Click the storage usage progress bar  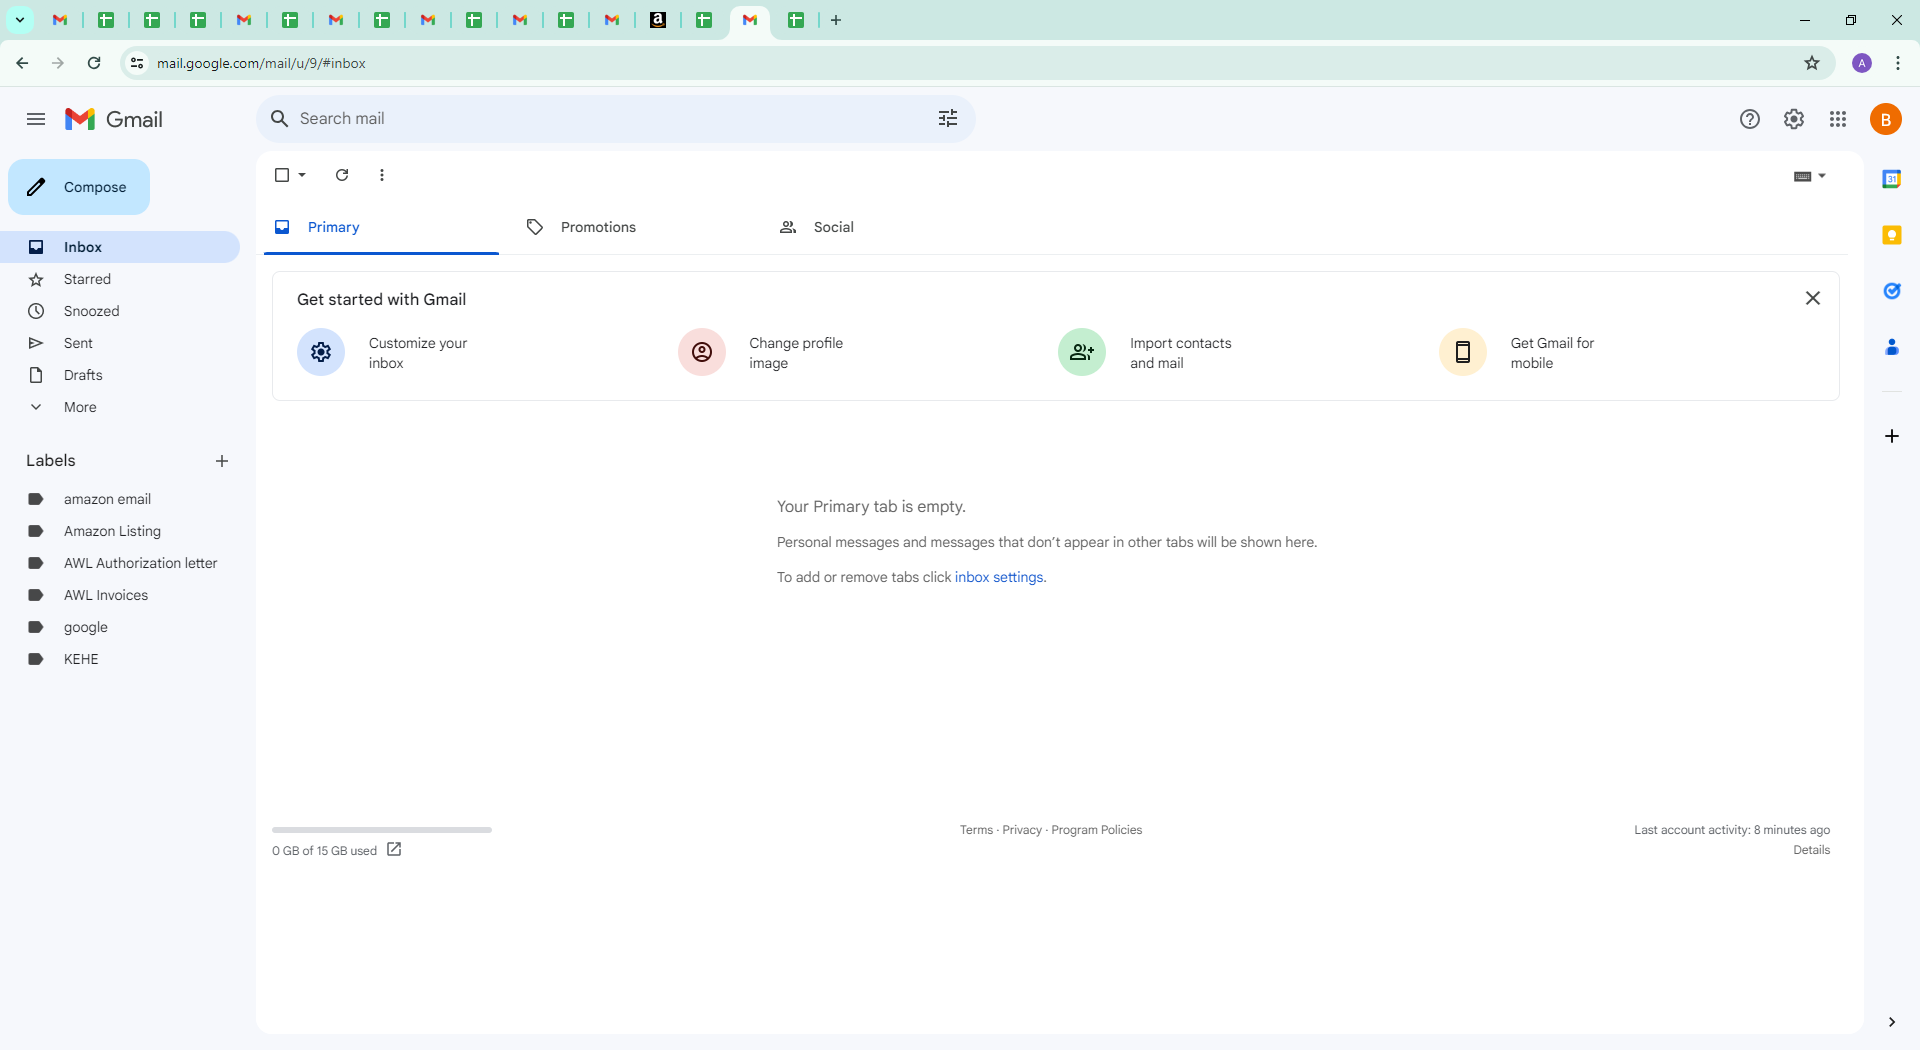click(x=382, y=830)
